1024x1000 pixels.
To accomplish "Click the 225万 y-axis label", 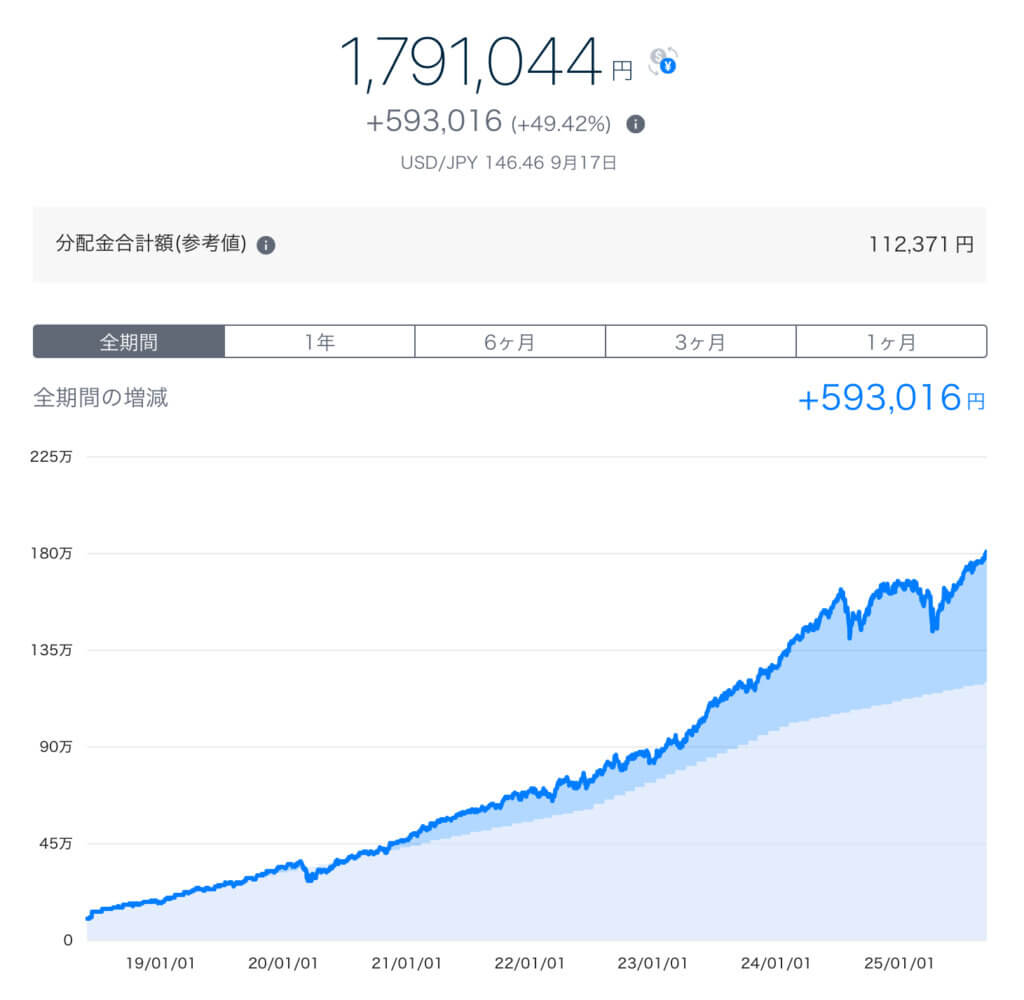I will tap(52, 457).
